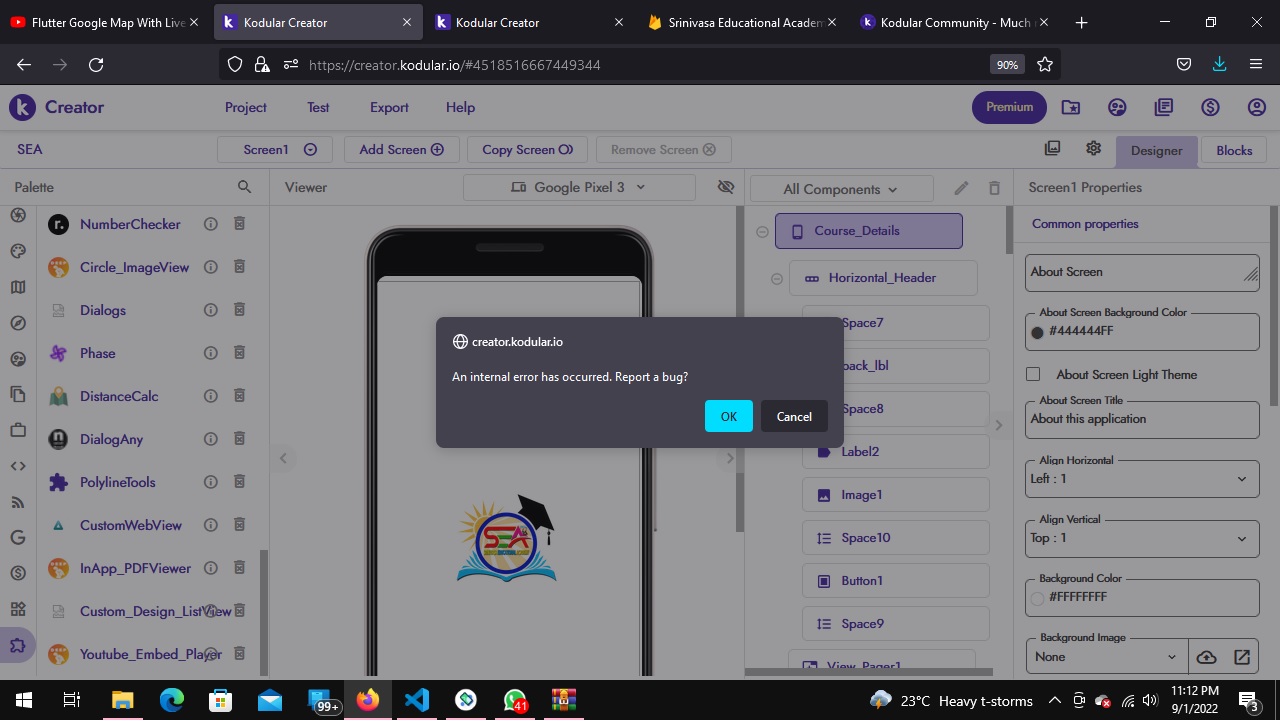Open the Align Vertical dropdown
1284x728 pixels.
coord(1142,538)
